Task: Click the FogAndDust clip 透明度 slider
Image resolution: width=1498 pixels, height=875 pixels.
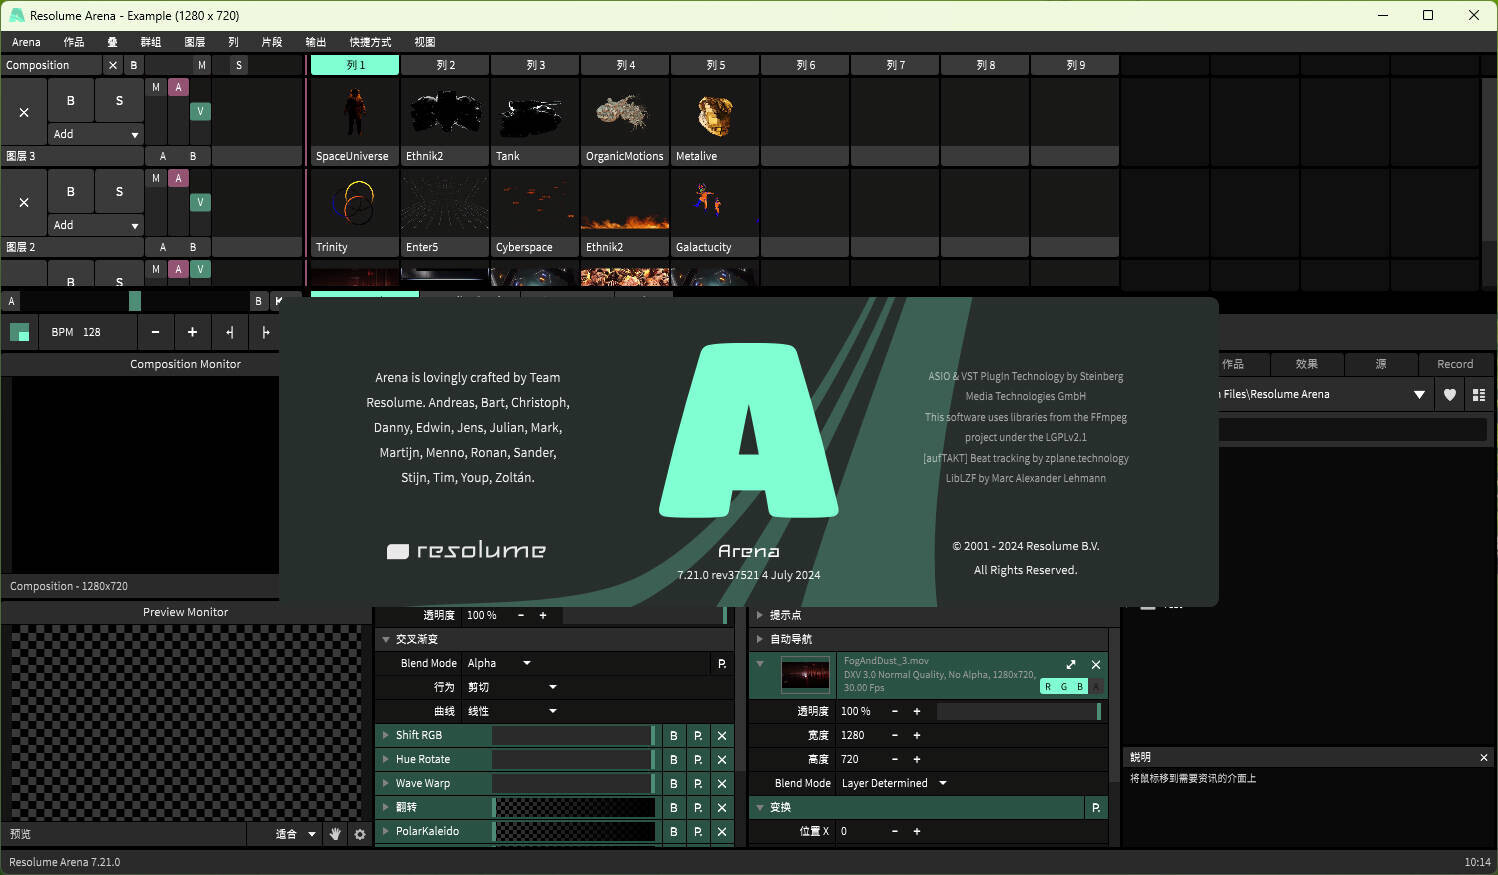Action: 1019,711
